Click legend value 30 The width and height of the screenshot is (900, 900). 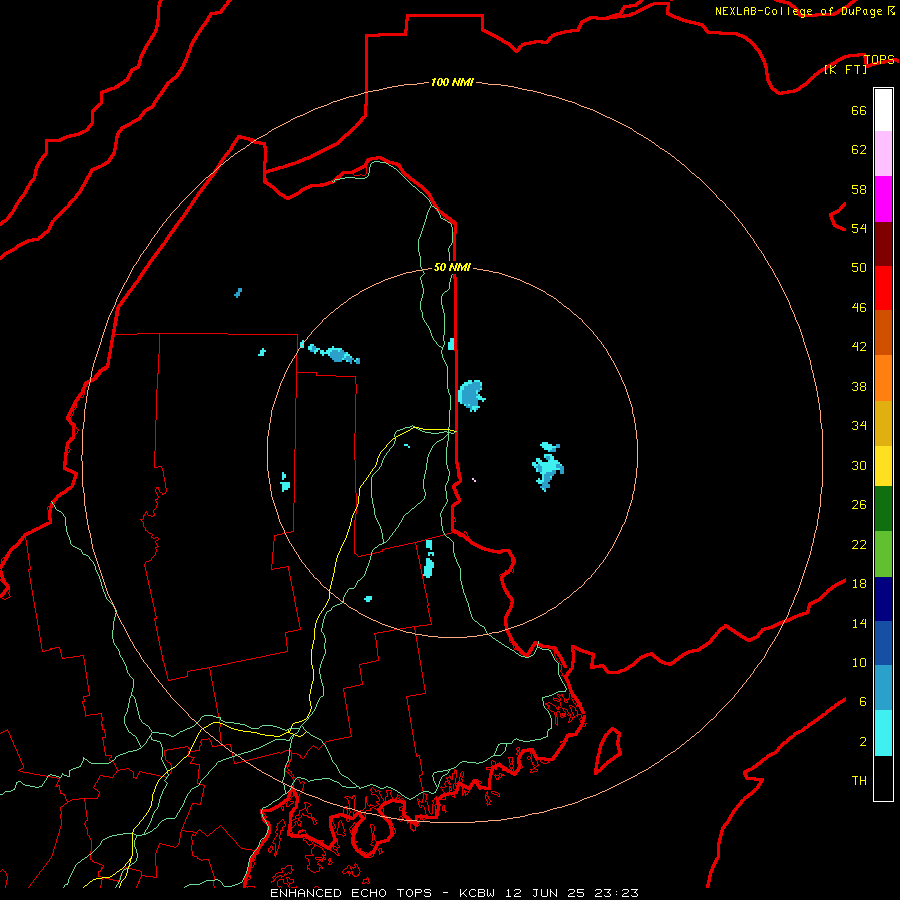coord(859,465)
